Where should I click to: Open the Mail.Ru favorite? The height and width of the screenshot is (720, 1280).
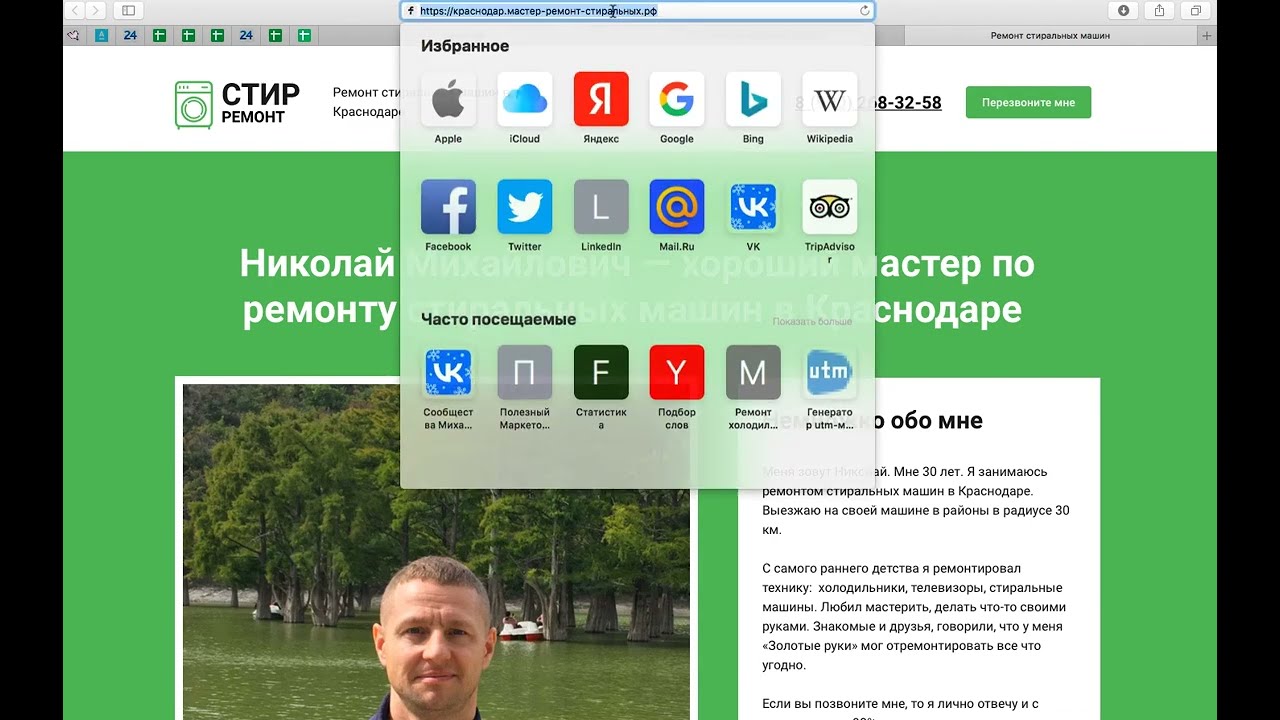677,207
